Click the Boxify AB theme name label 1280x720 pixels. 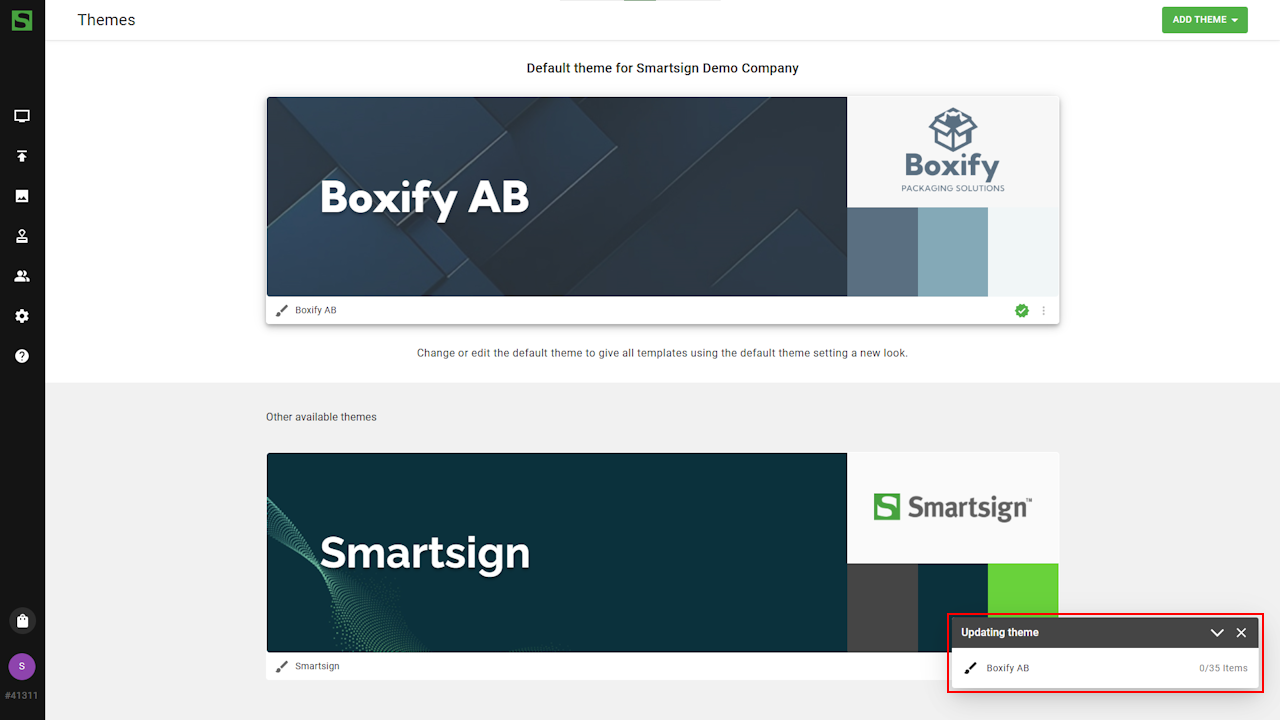point(316,311)
